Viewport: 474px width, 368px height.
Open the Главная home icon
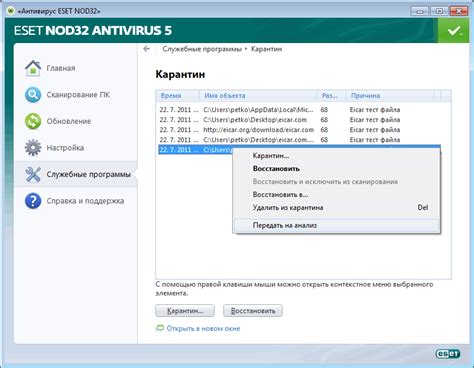33,68
